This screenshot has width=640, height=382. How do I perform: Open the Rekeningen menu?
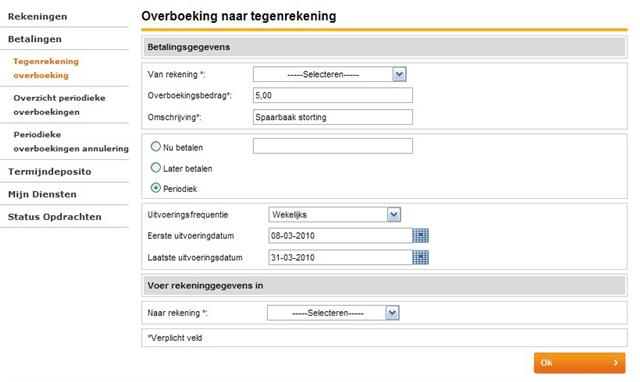click(x=38, y=17)
